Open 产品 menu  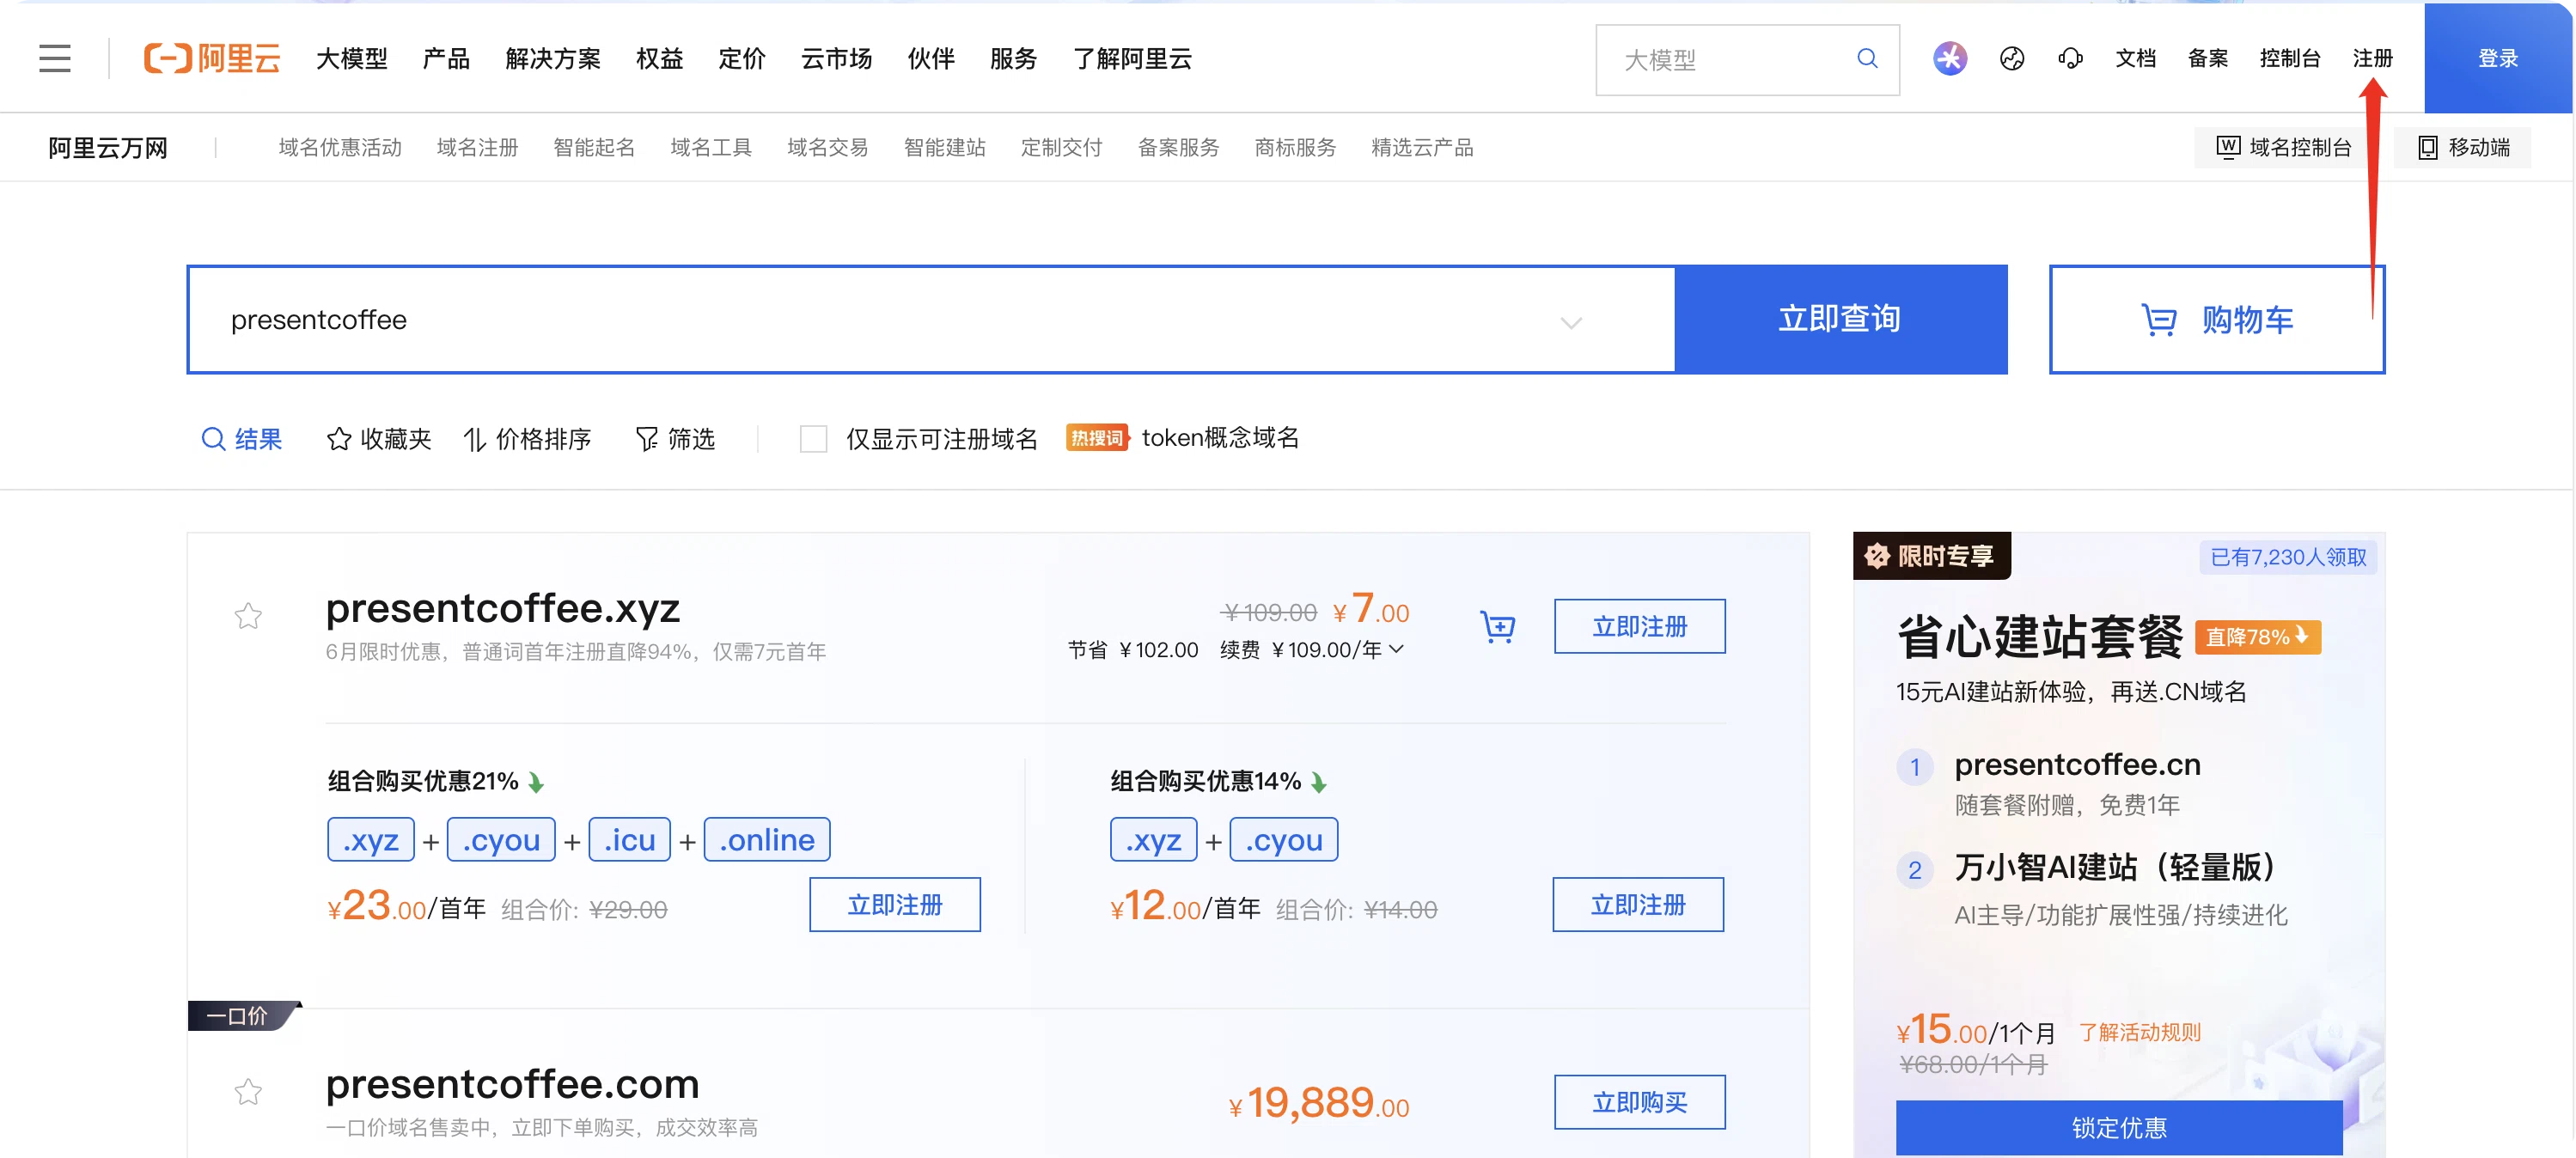click(446, 59)
